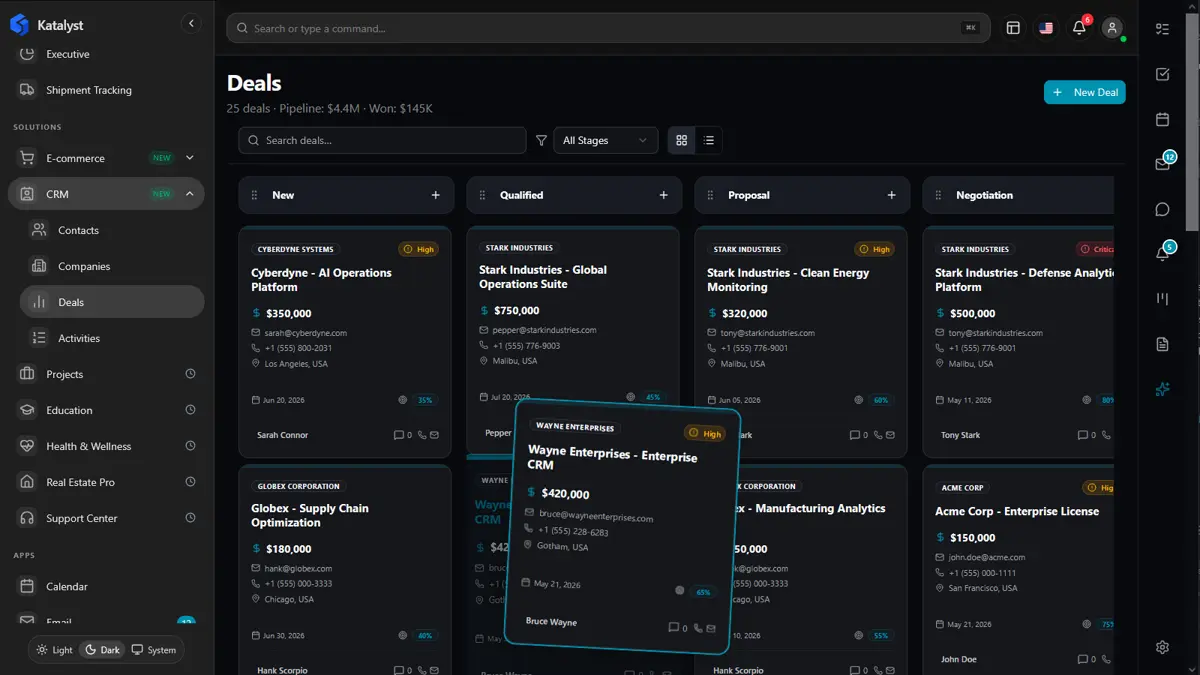The image size is (1200, 675).
Task: Switch to board grid view
Action: click(682, 140)
